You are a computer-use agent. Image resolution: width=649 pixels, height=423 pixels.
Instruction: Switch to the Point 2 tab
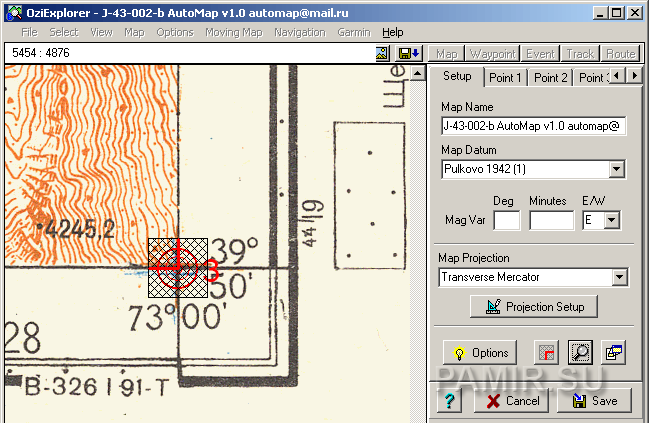click(x=550, y=77)
